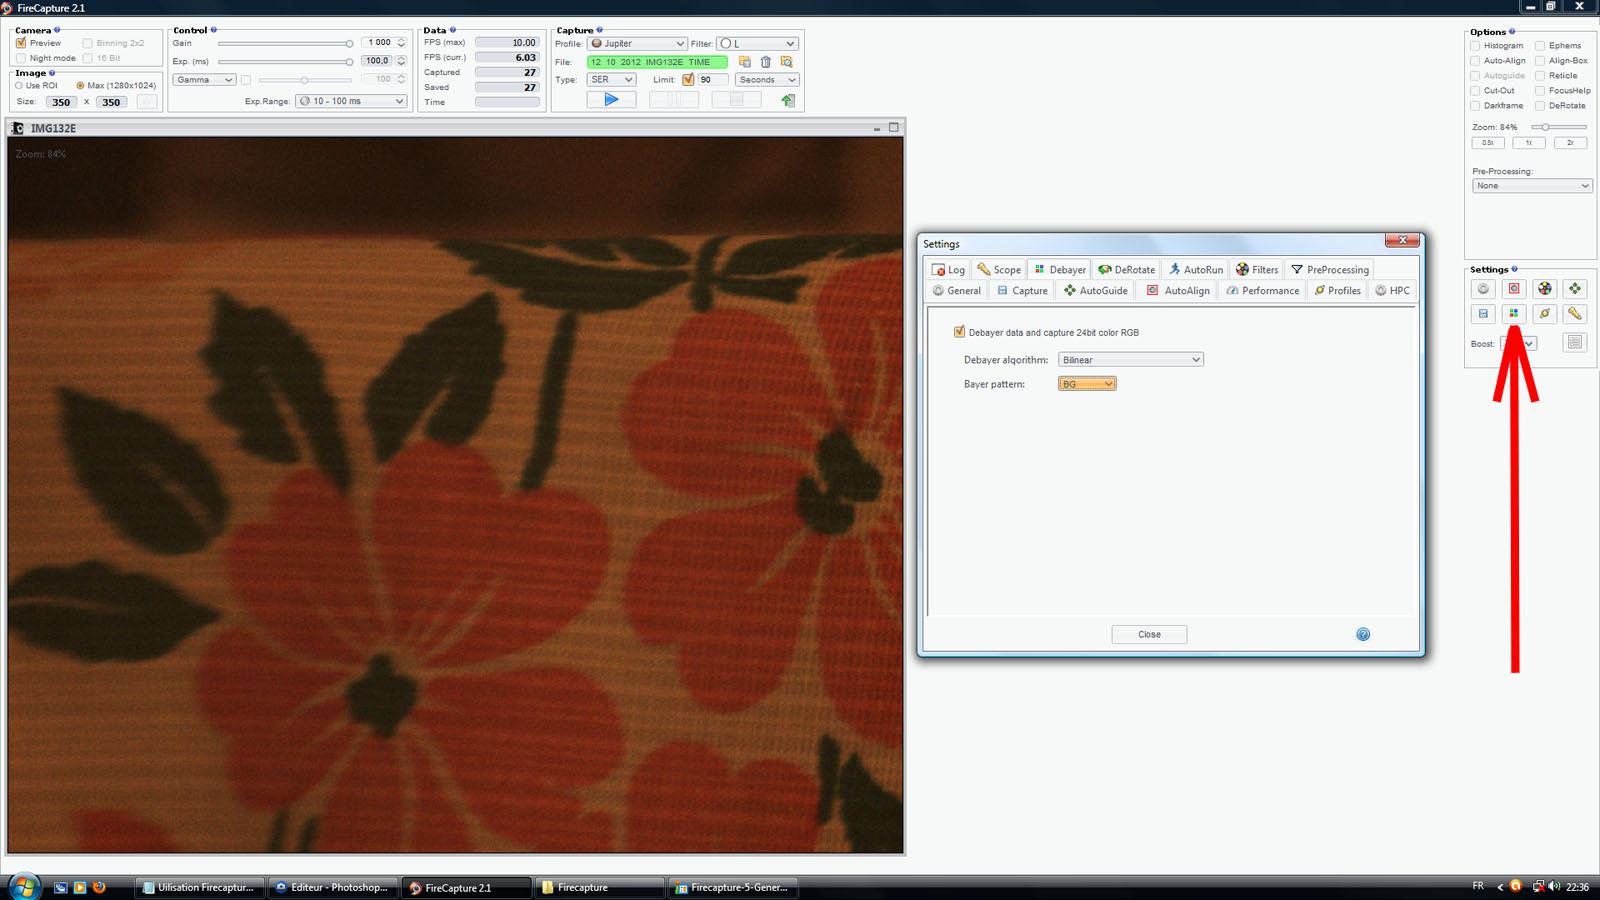Open Debayer settings colored squares icon
Image resolution: width=1600 pixels, height=900 pixels.
click(x=1514, y=314)
